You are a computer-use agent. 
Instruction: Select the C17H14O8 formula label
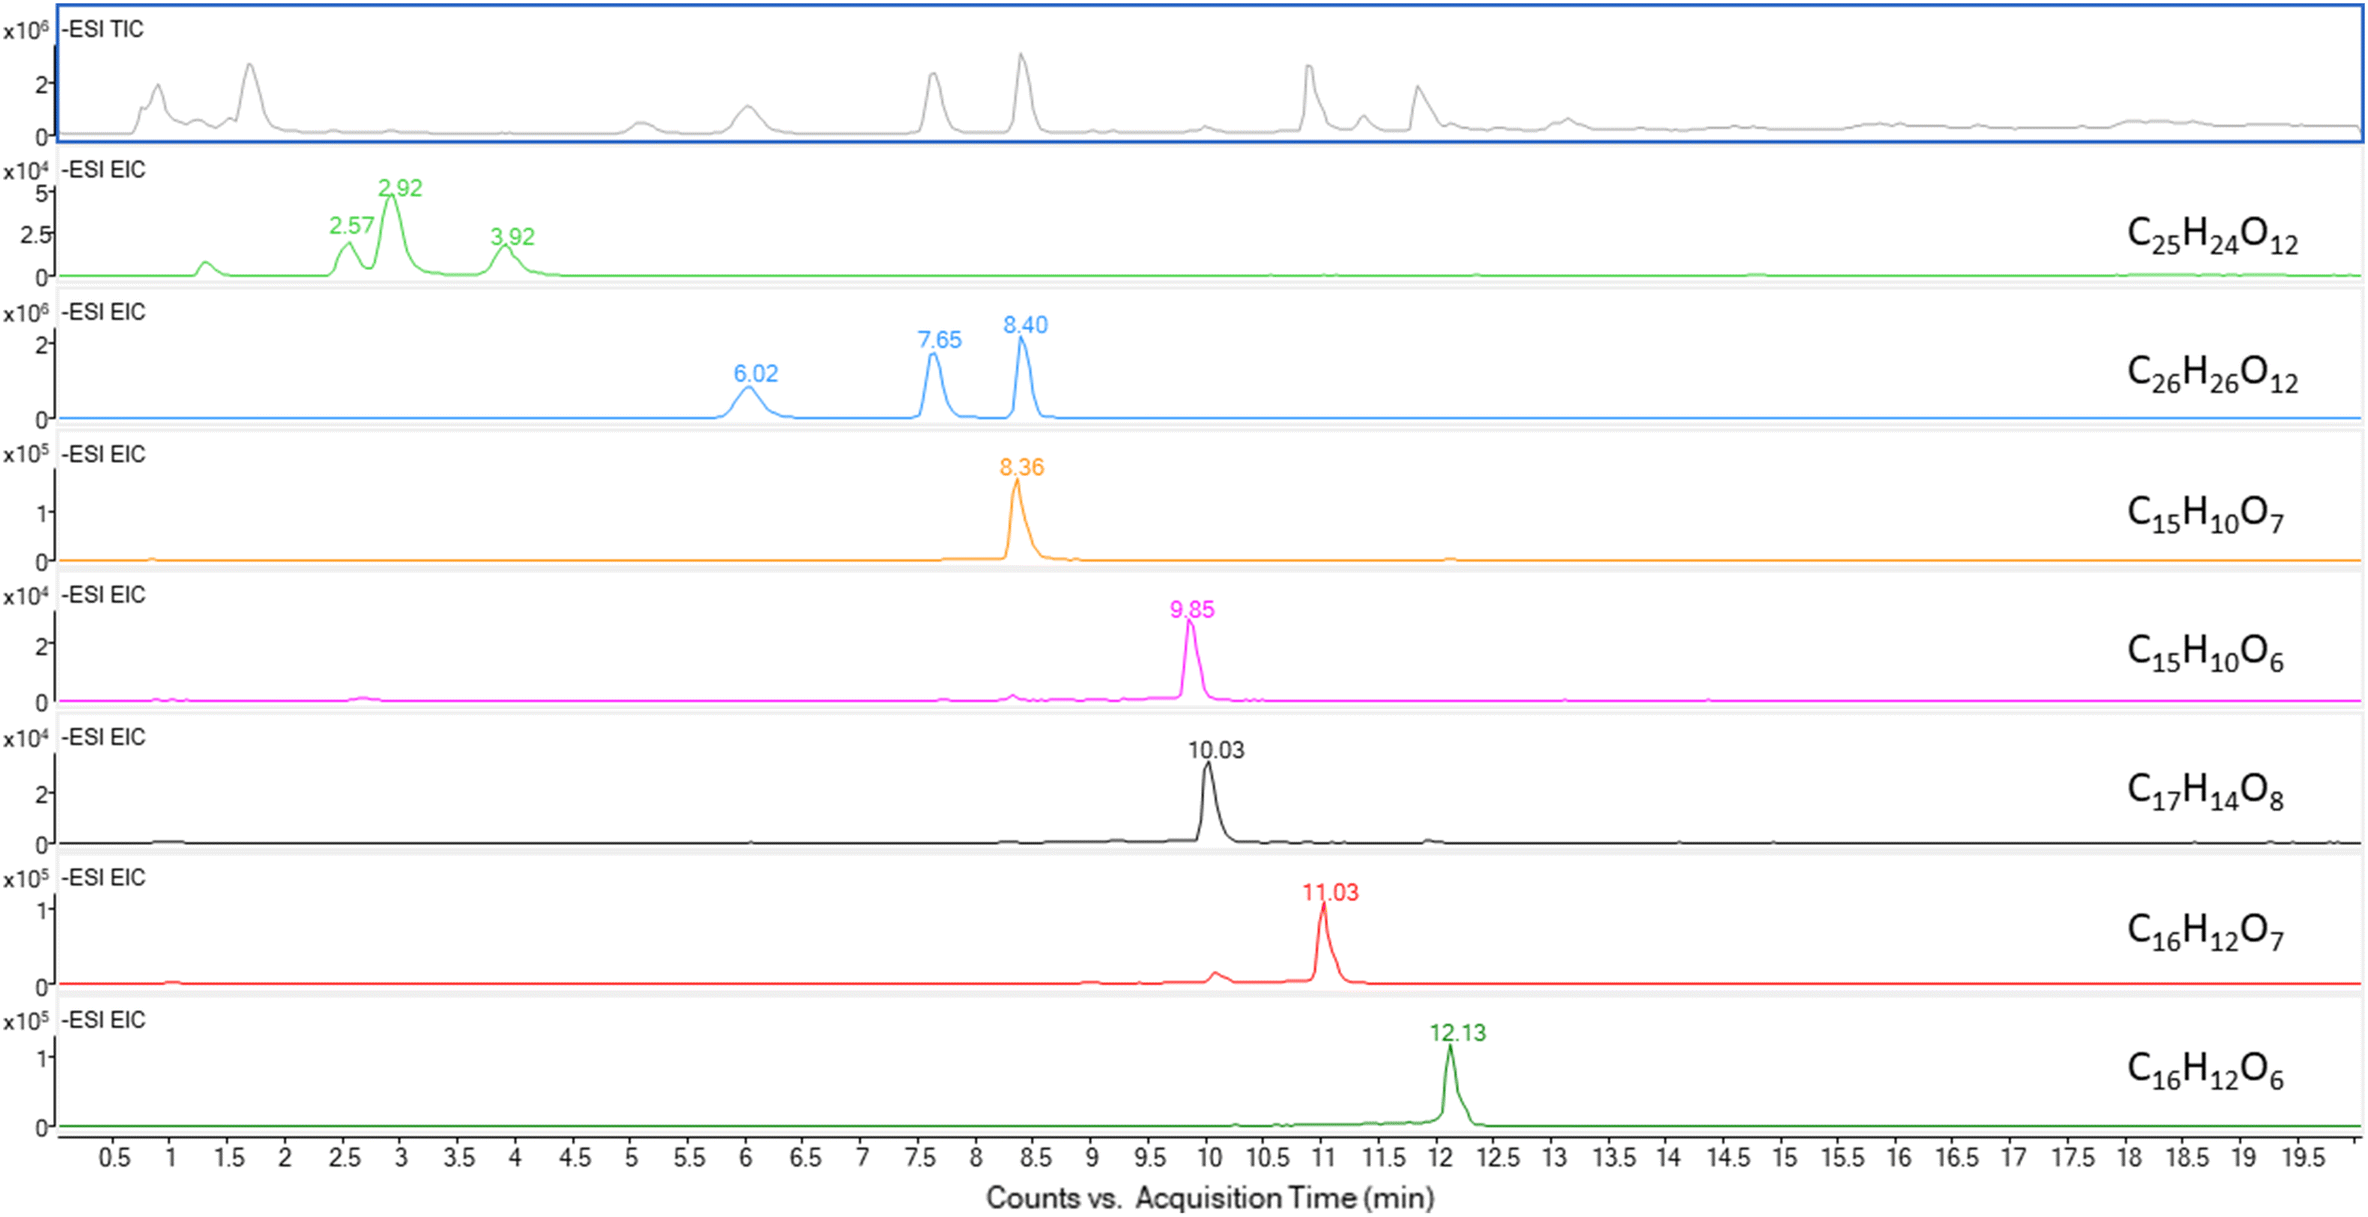click(x=2205, y=793)
